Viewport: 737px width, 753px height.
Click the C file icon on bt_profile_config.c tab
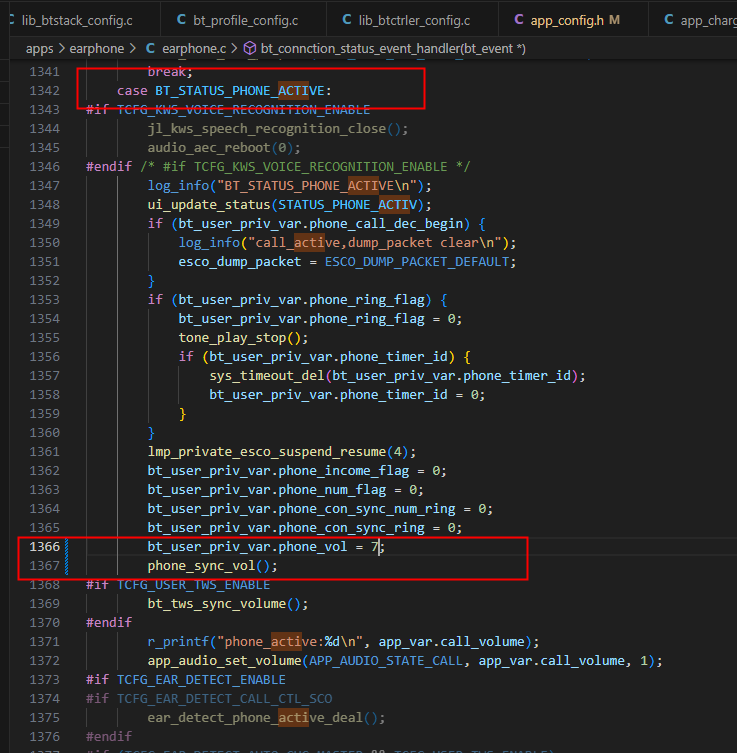point(181,20)
